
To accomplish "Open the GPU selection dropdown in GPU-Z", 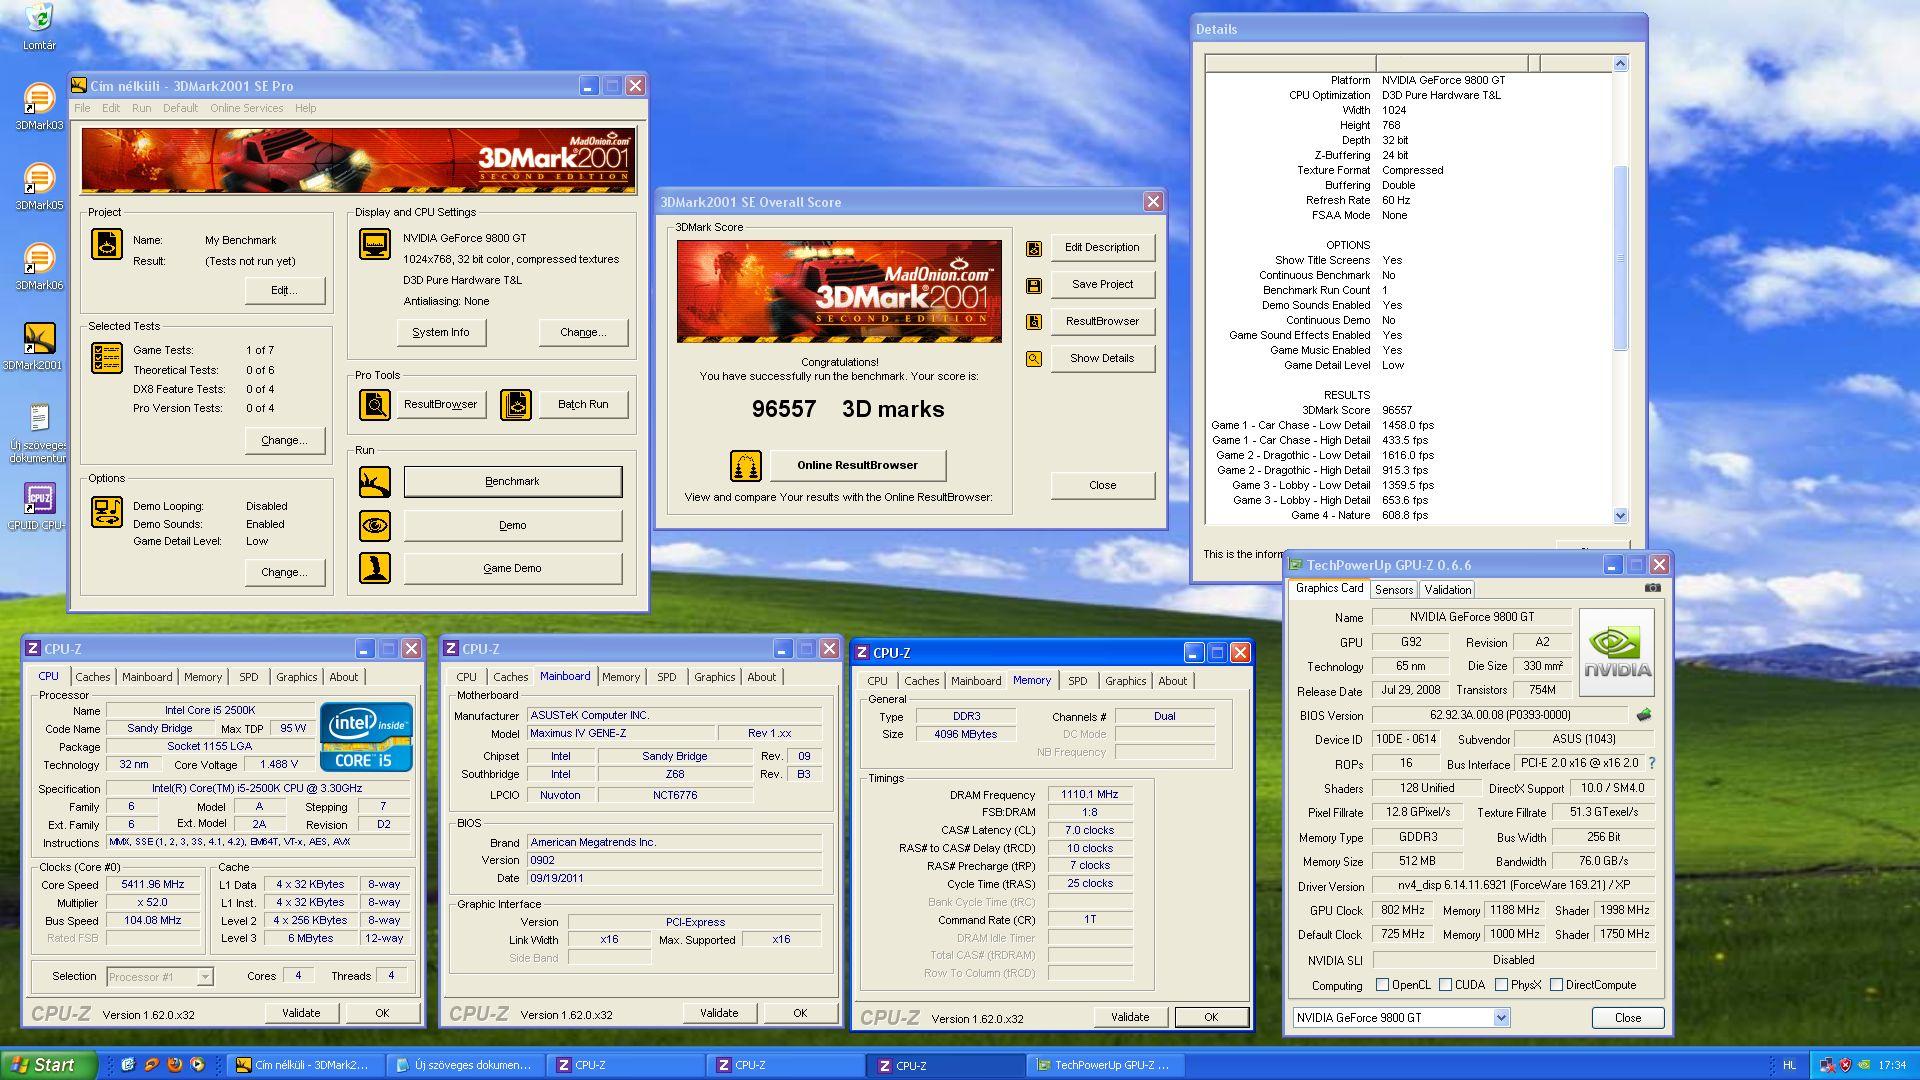I will click(x=1501, y=1018).
